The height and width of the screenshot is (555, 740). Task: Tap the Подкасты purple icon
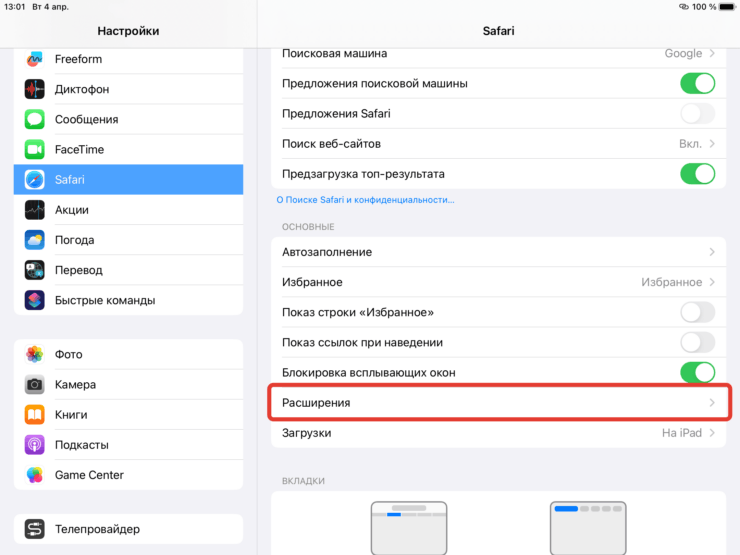pos(34,445)
